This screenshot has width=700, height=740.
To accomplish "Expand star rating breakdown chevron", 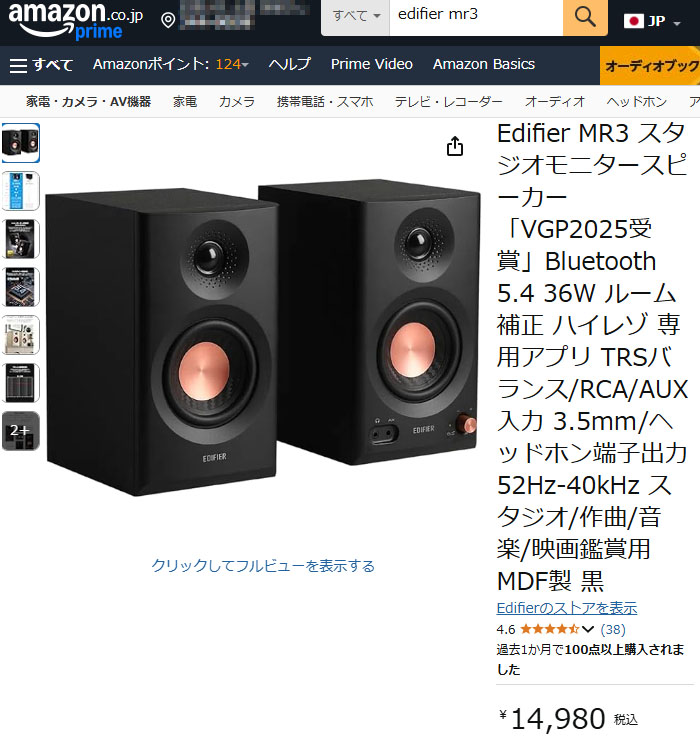I will coord(588,629).
